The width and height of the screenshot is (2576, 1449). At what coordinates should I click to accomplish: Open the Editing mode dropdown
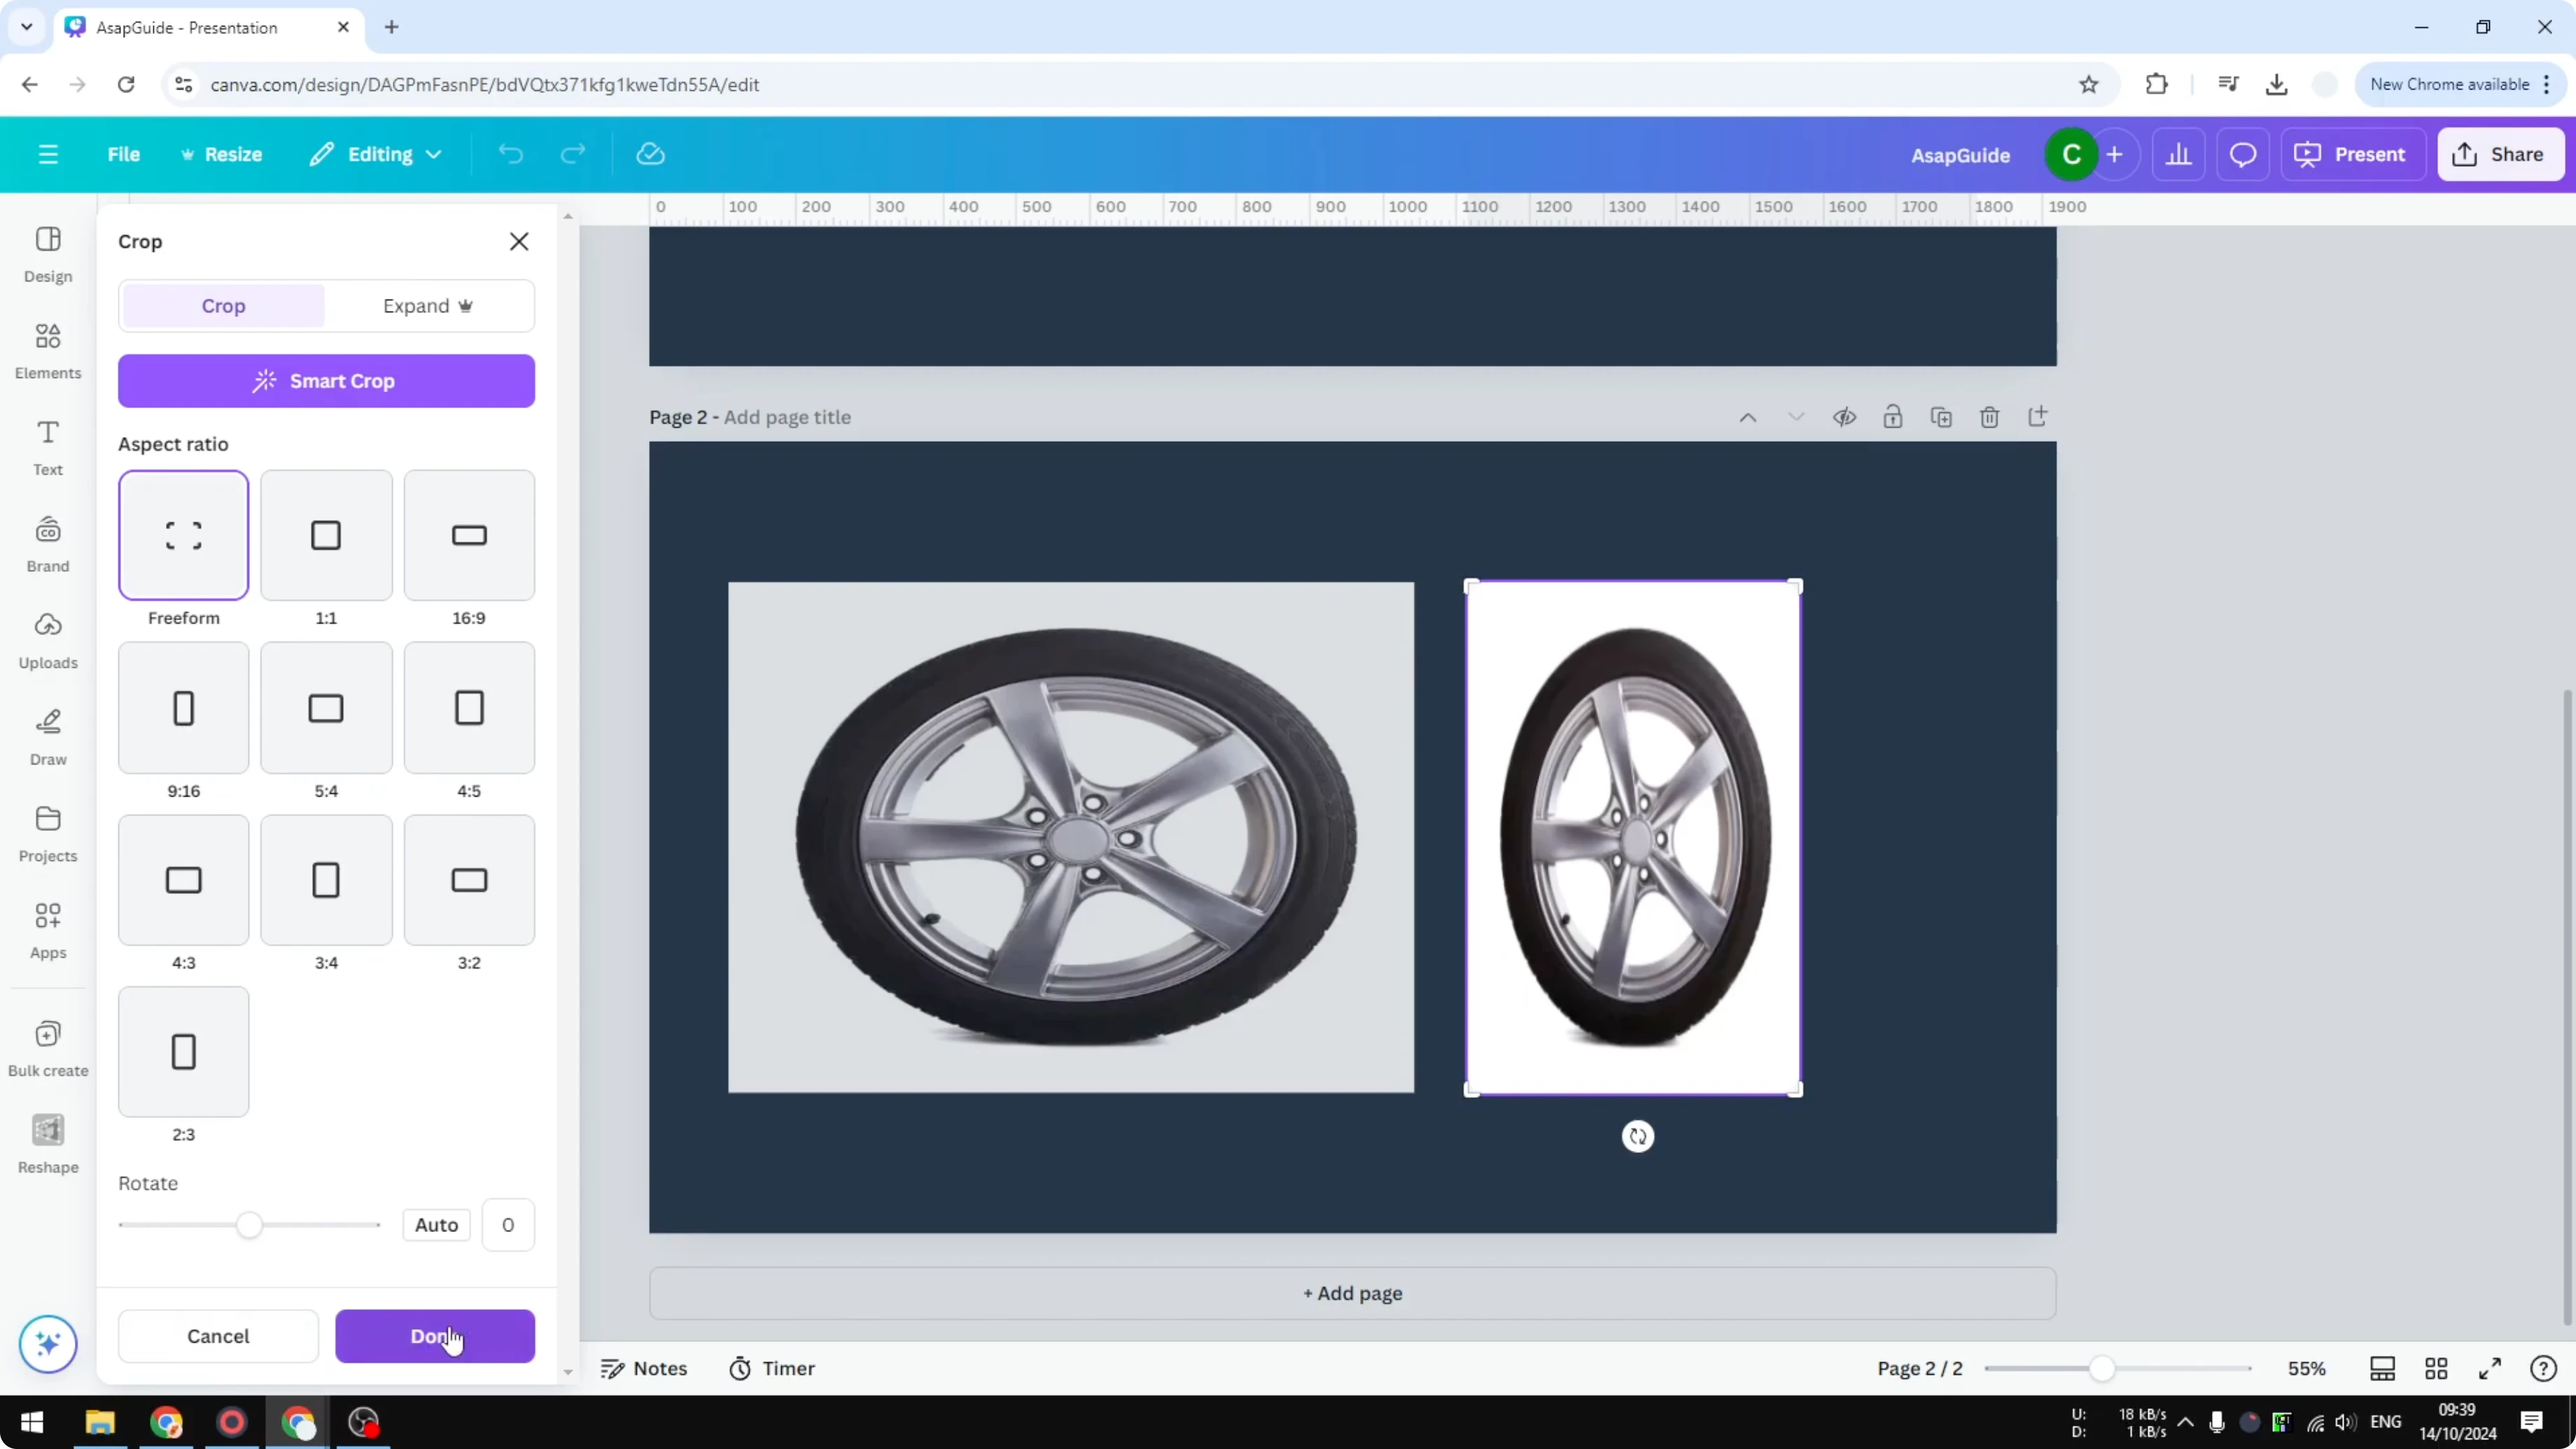376,154
